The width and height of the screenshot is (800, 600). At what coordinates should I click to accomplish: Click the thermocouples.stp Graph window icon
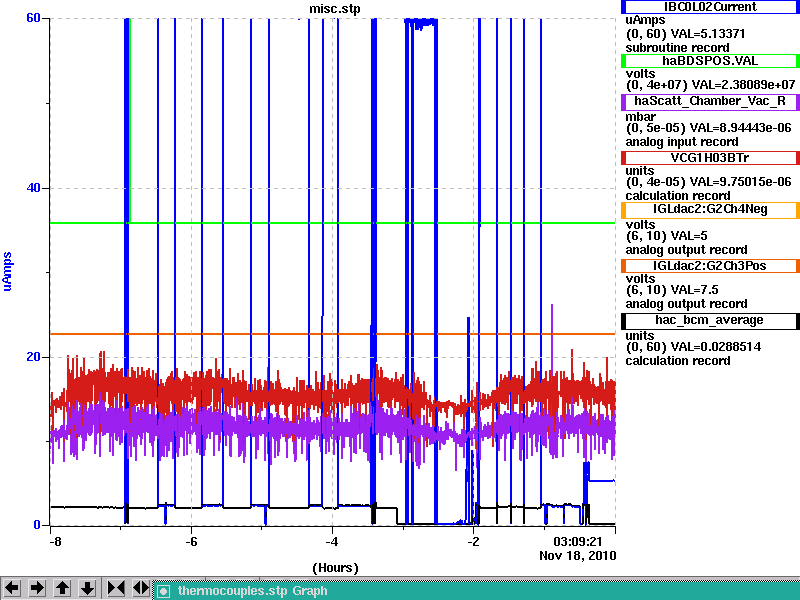pyautogui.click(x=163, y=591)
